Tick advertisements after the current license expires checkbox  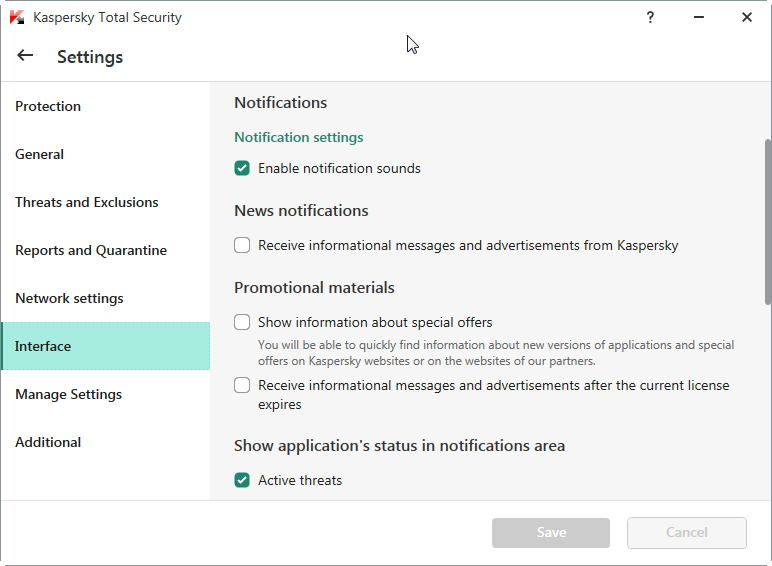click(242, 385)
